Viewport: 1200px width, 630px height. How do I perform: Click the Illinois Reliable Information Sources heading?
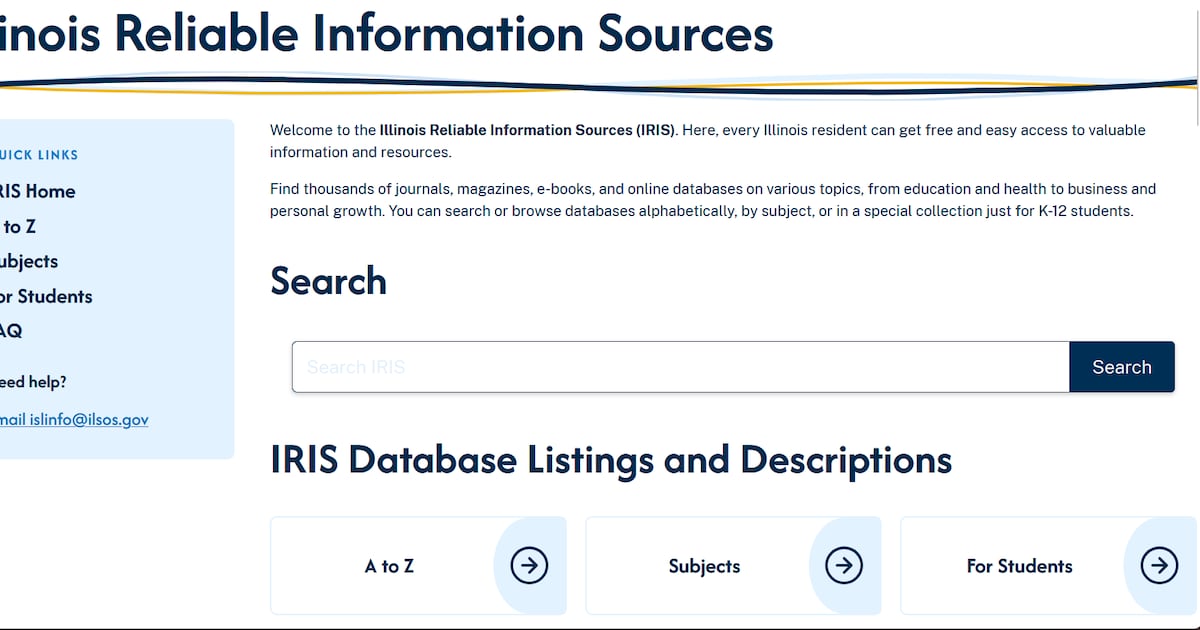point(386,32)
